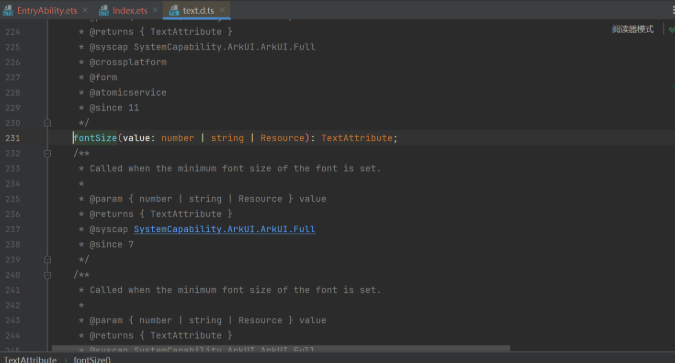Click '@returns { TextAttribute }' on line 236

point(161,214)
